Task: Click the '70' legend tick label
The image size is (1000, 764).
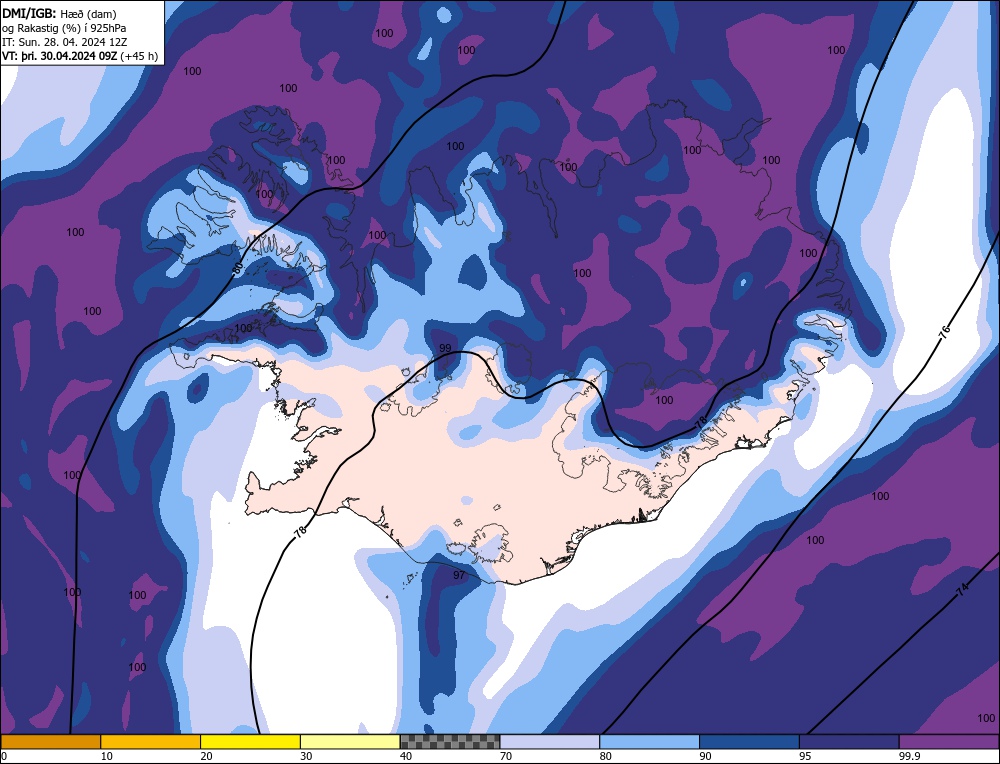Action: coord(506,756)
